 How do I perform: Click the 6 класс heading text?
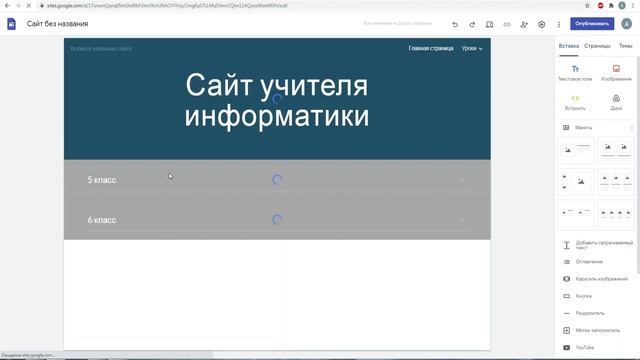(x=102, y=220)
